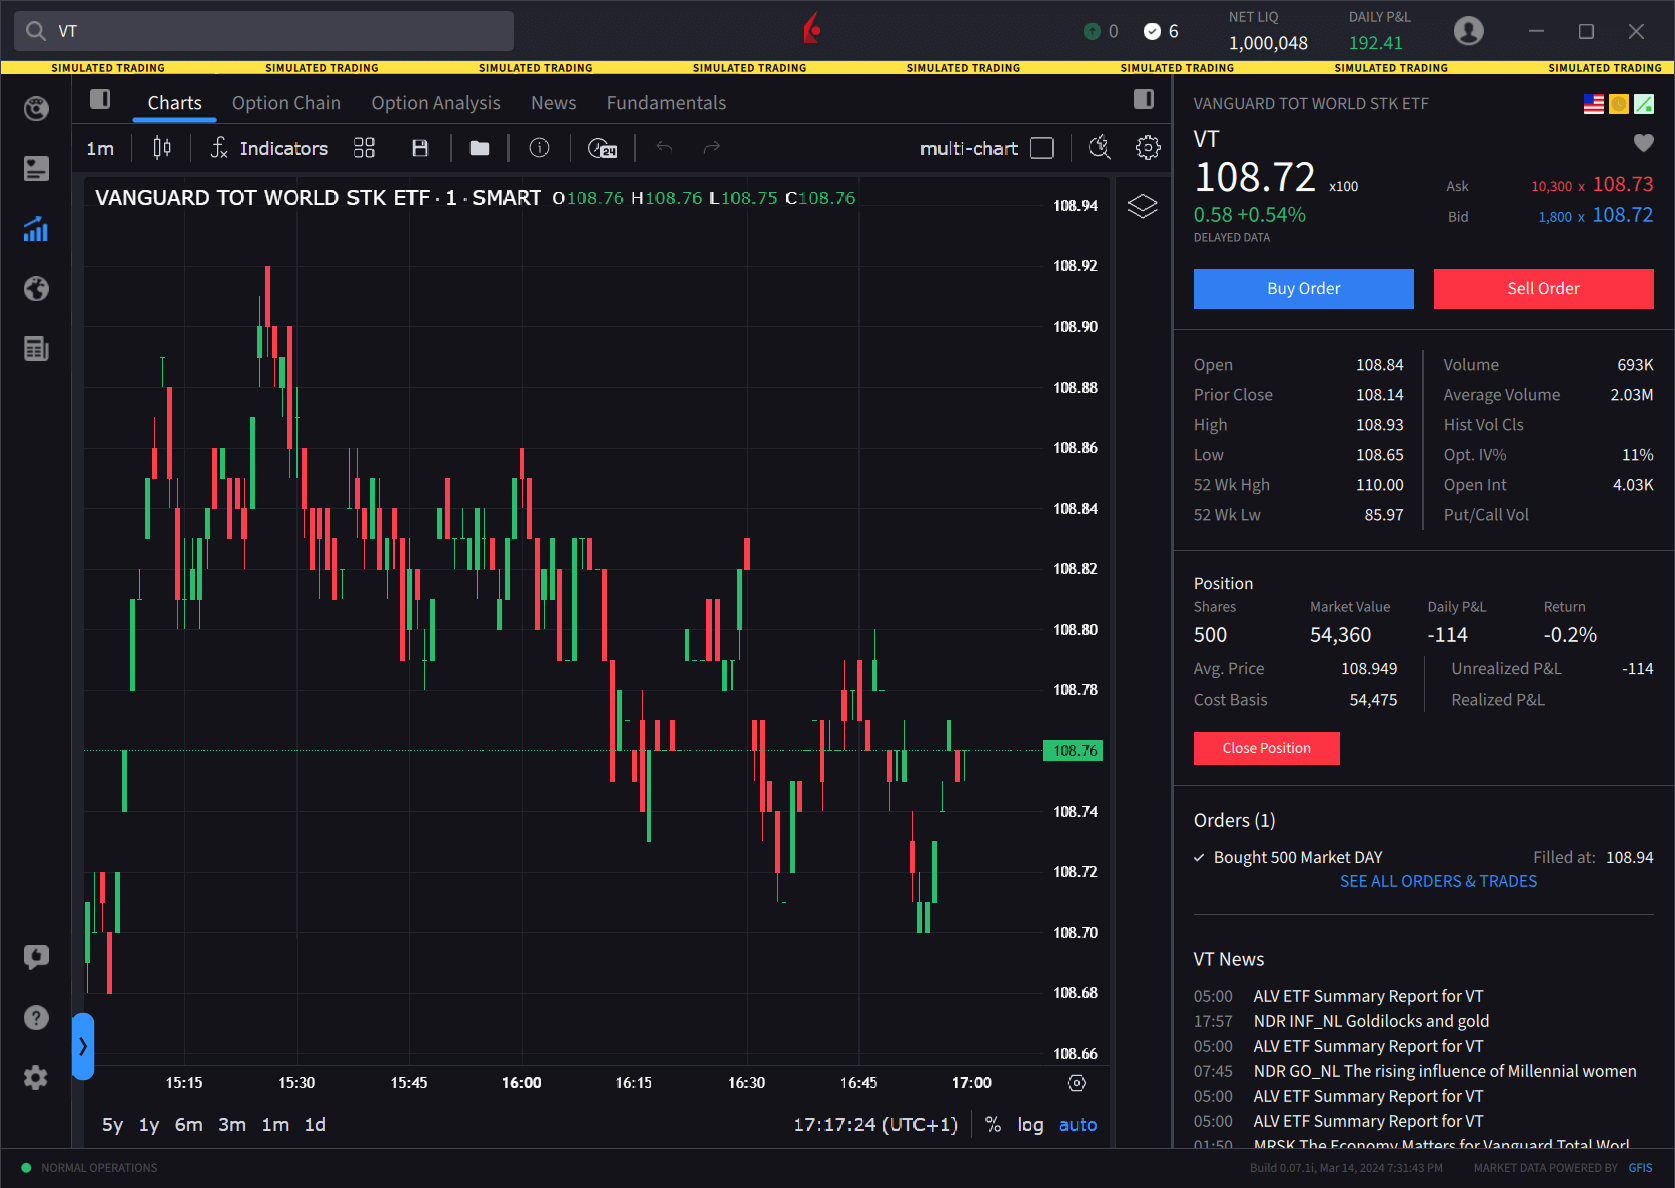Save chart layout with floppy disk icon

coord(420,148)
